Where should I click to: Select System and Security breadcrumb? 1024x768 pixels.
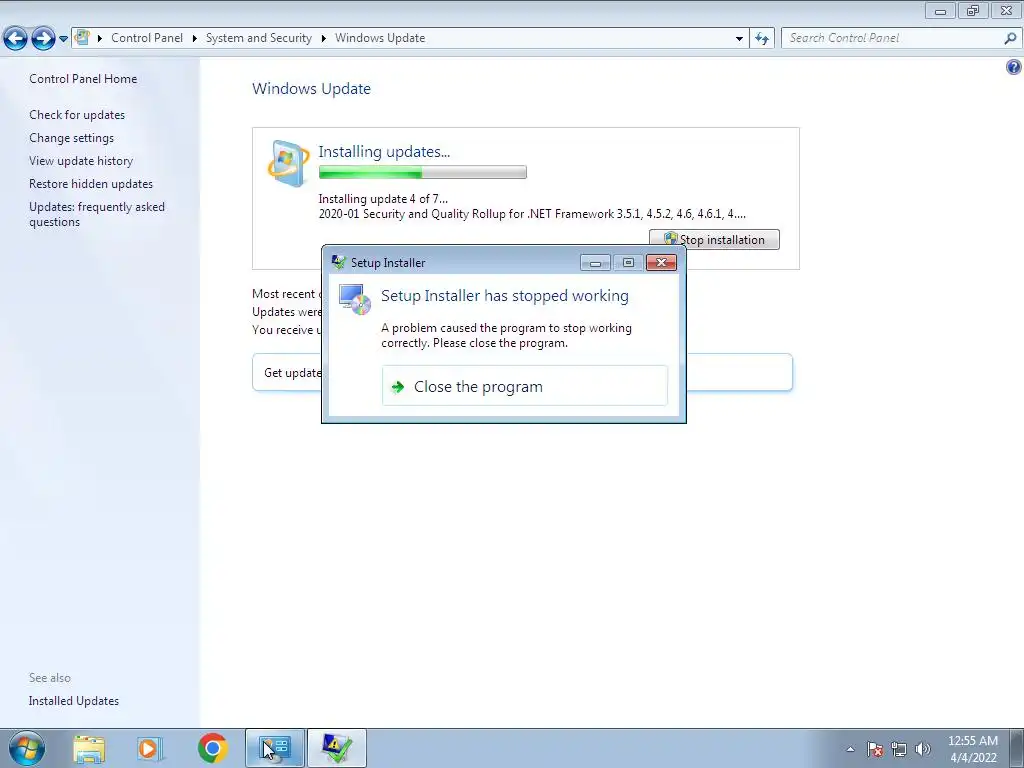259,38
